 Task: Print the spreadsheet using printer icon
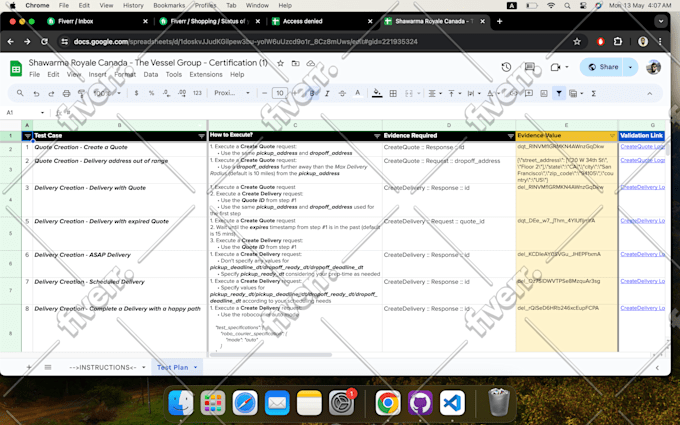pos(66,93)
